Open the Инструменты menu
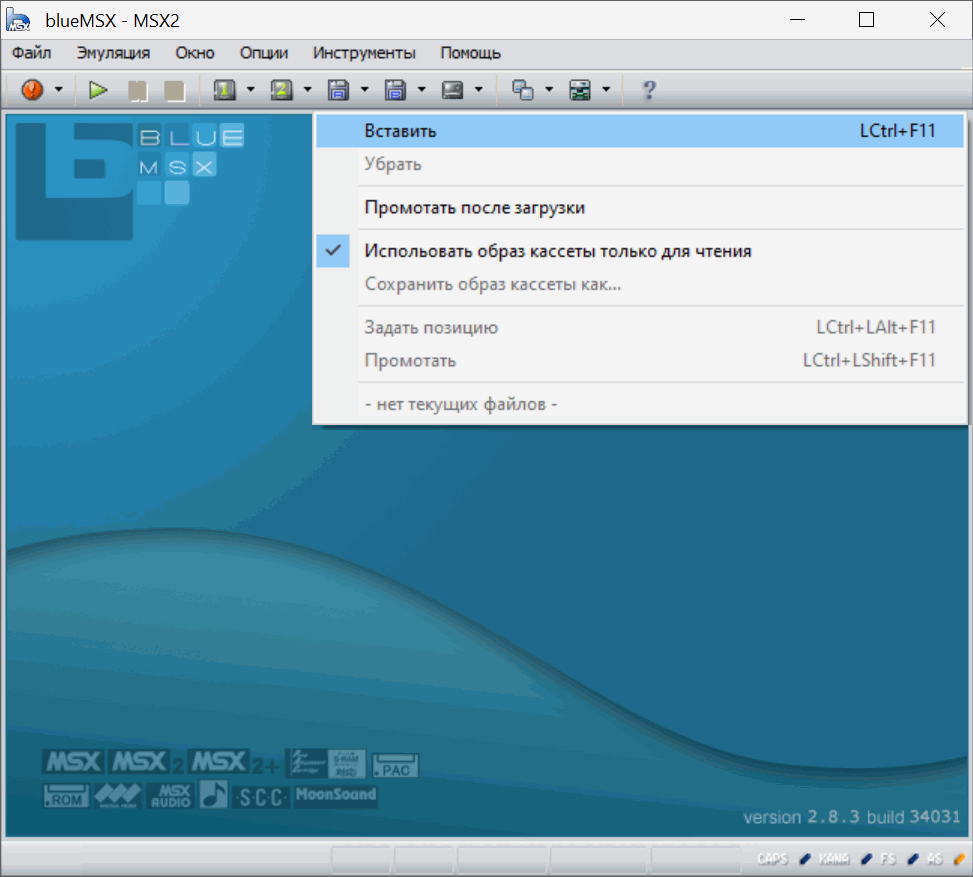 364,53
